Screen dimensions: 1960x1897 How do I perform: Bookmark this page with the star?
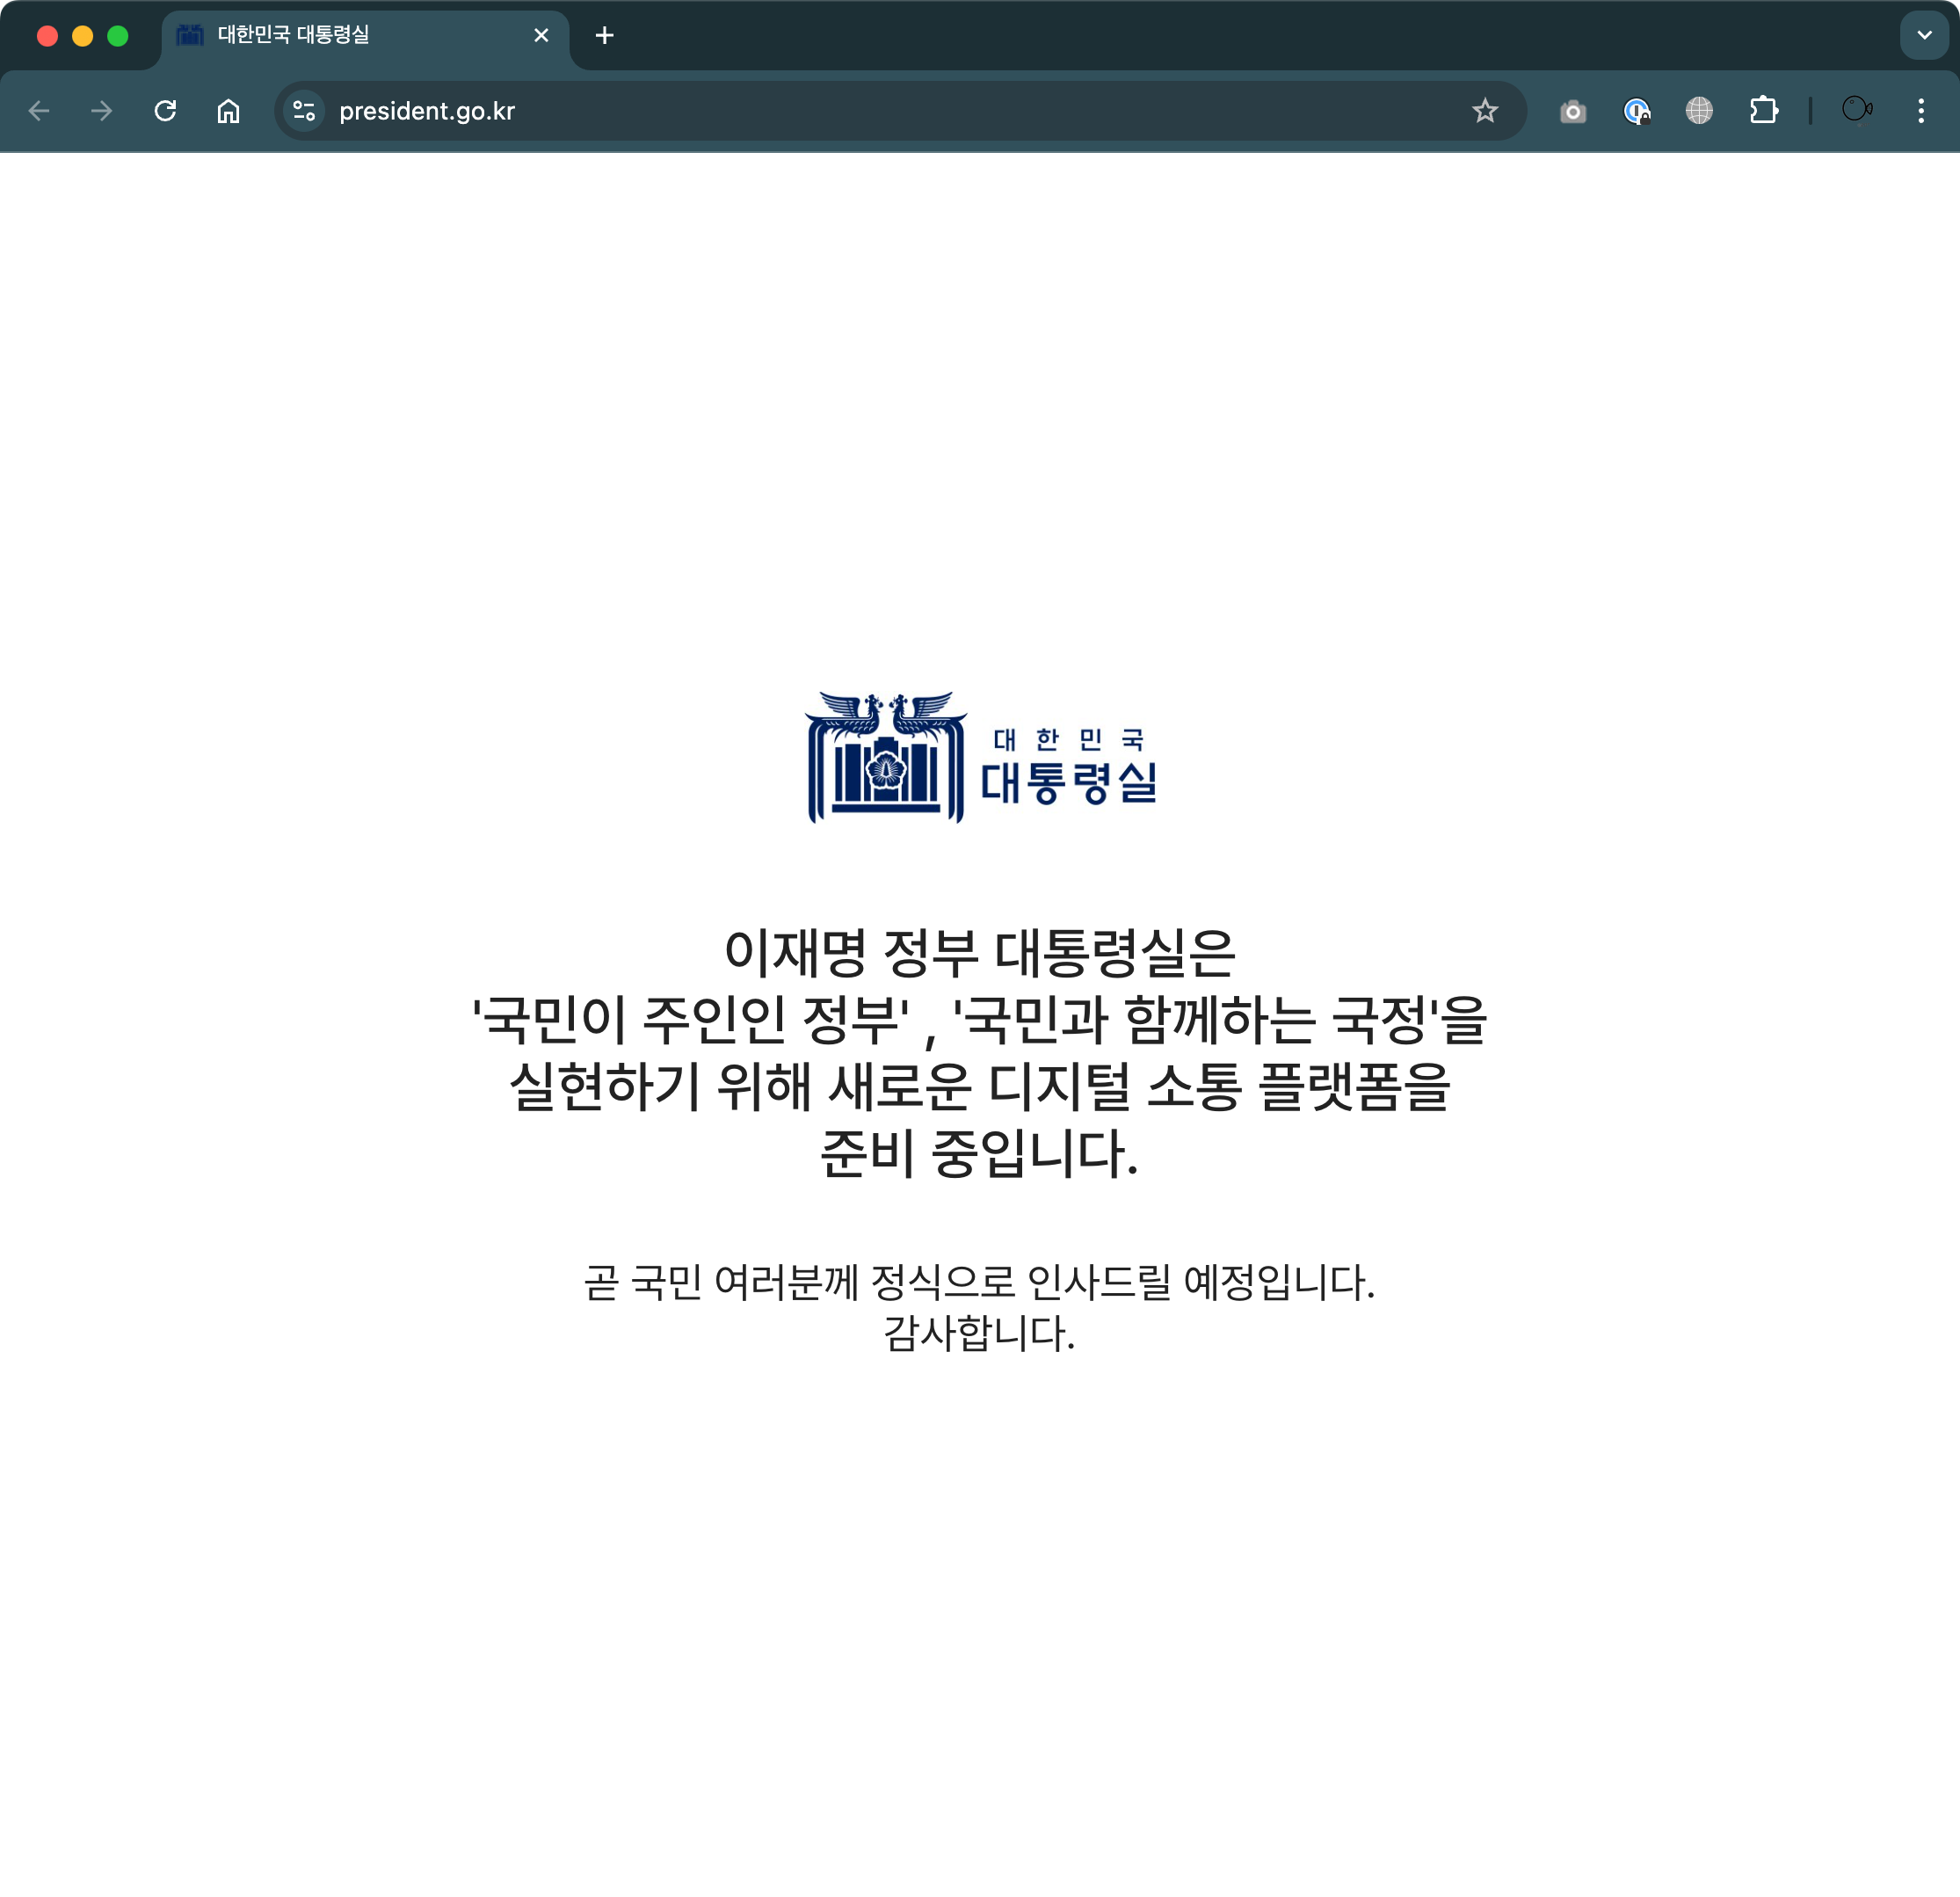click(1485, 111)
